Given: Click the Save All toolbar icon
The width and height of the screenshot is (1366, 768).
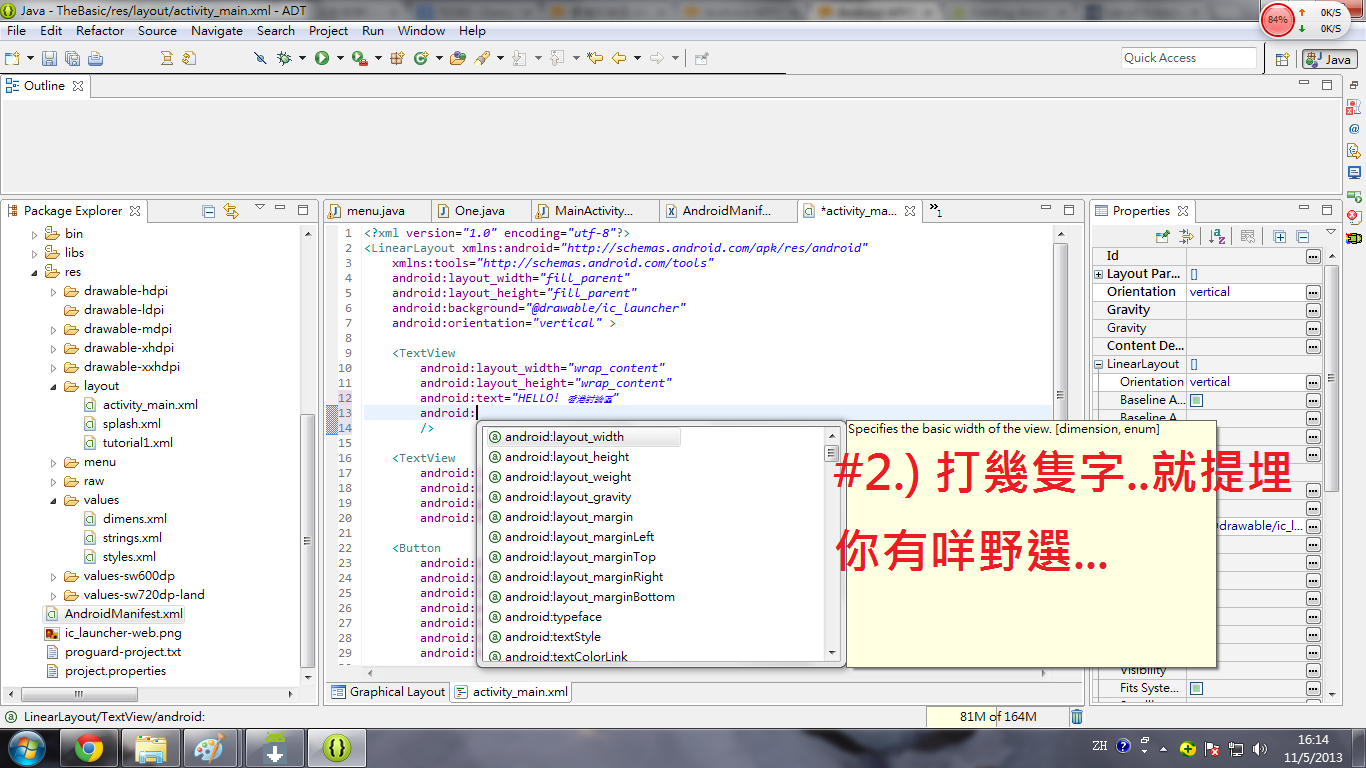Looking at the screenshot, I should pos(72,58).
